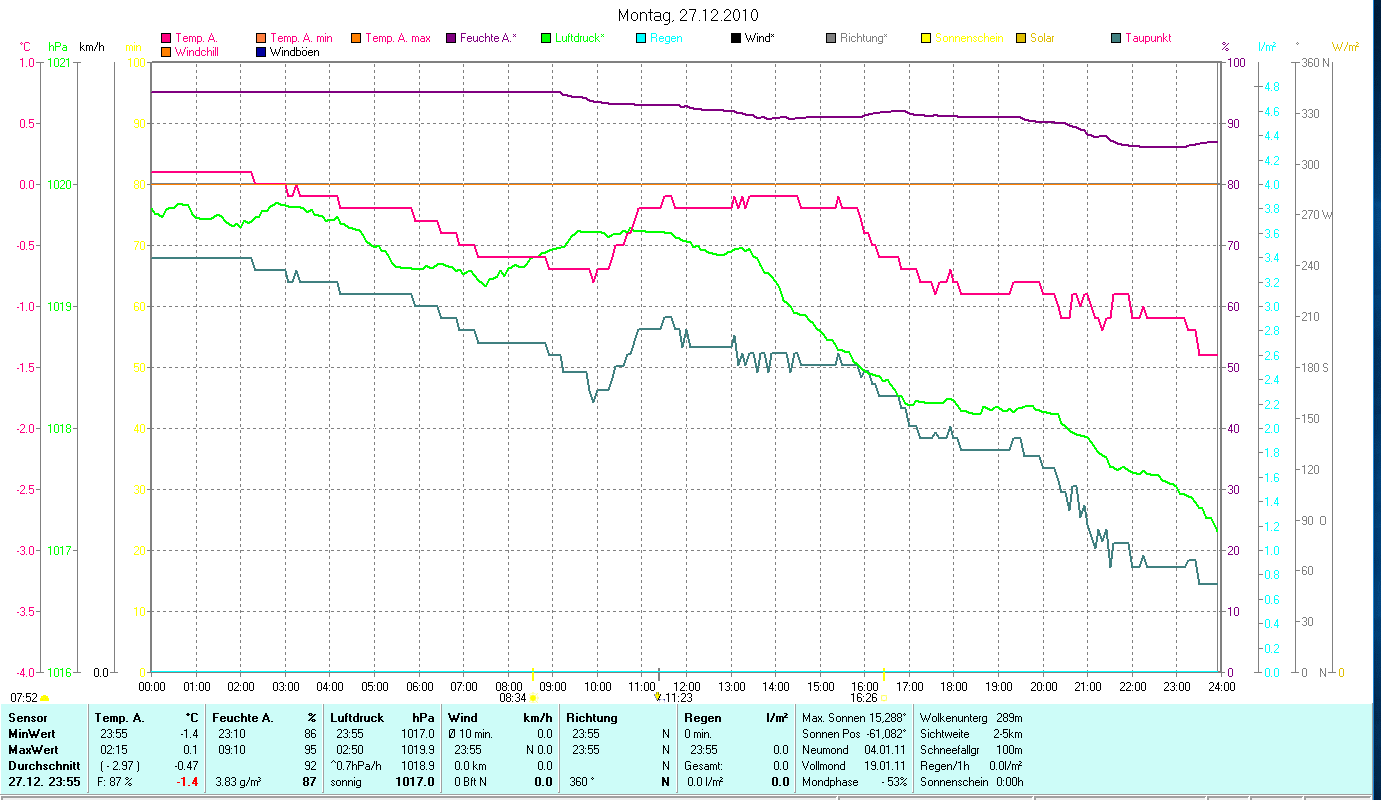Image resolution: width=1381 pixels, height=800 pixels.
Task: Click the orange Windchill legend swatch
Action: point(166,51)
